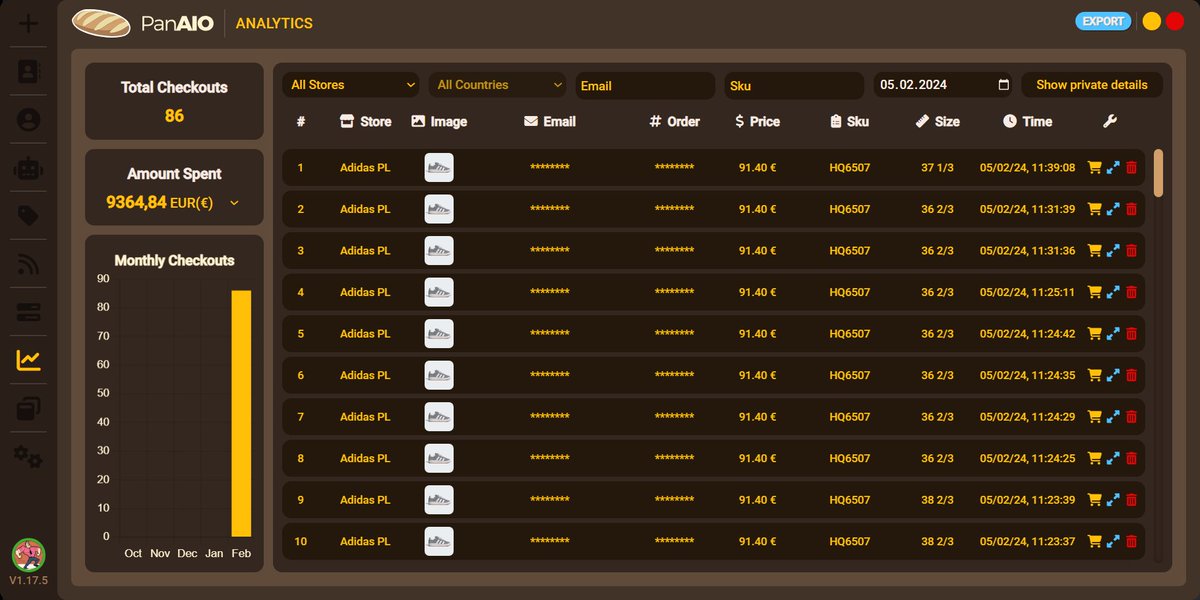
Task: Click the EXPORT button
Action: coord(1103,20)
